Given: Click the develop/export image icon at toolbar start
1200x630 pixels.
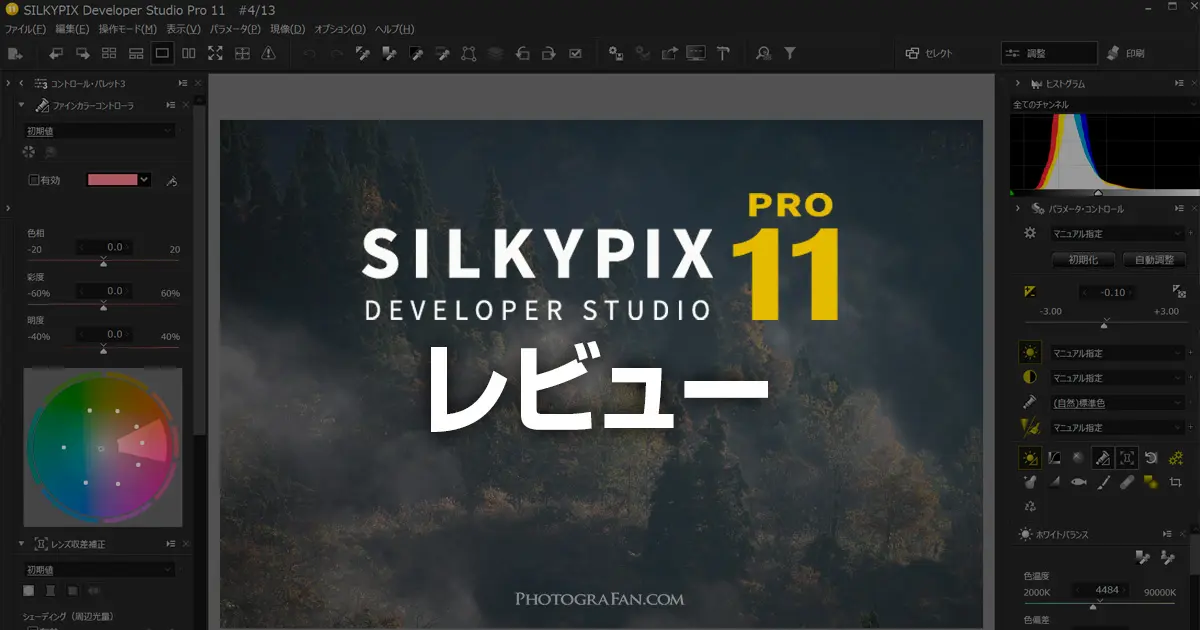Looking at the screenshot, I should pyautogui.click(x=15, y=53).
